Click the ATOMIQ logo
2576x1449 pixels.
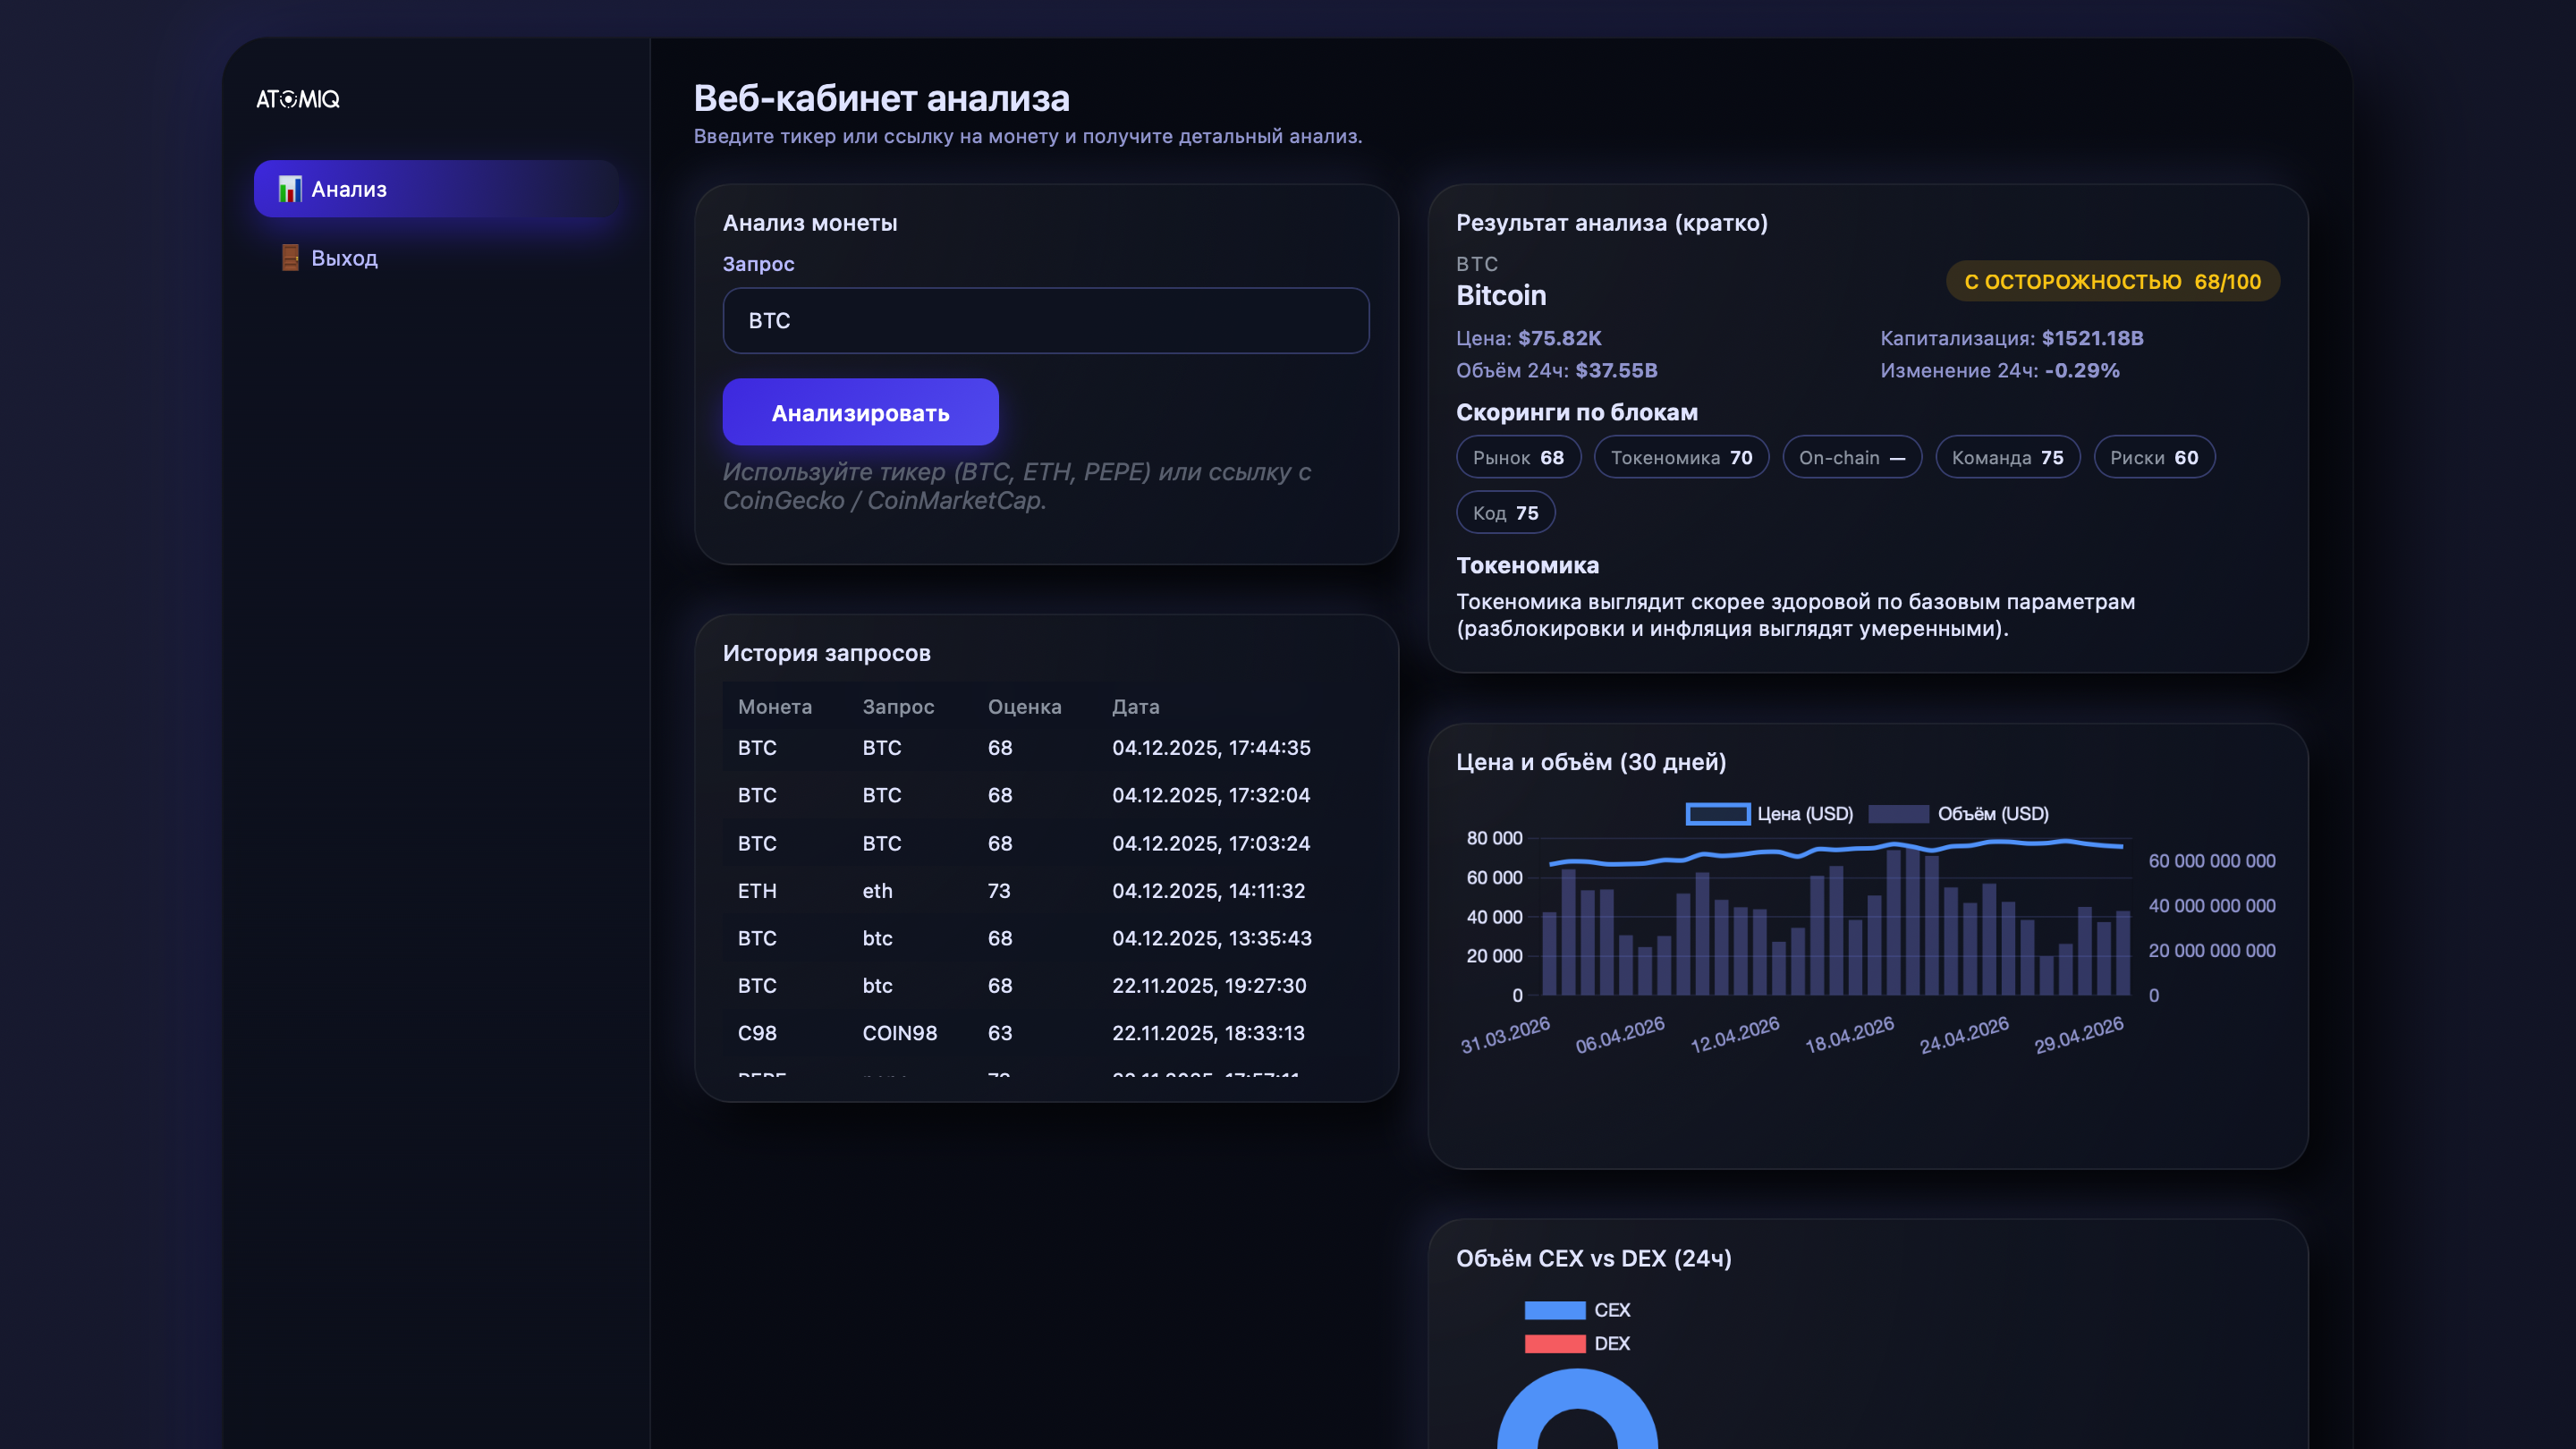298,99
